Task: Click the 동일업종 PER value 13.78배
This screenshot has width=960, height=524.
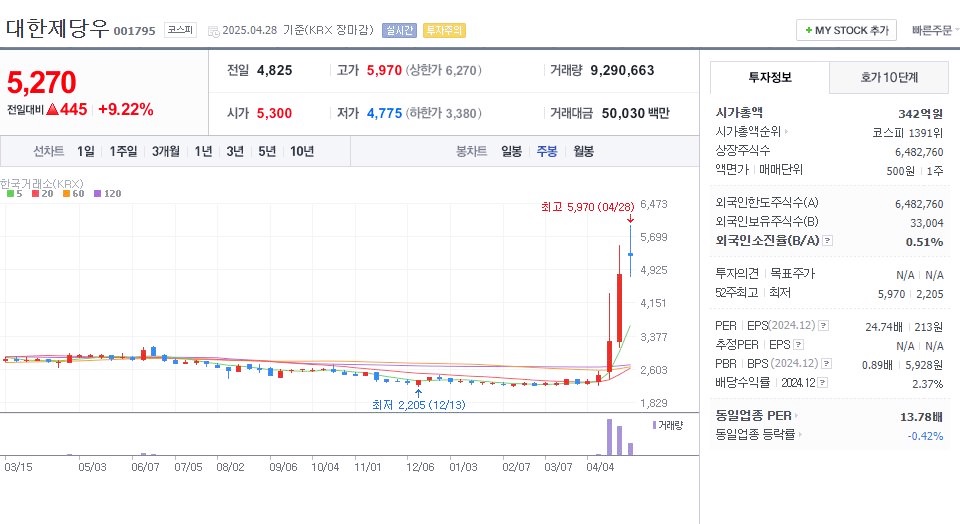Action: (921, 417)
